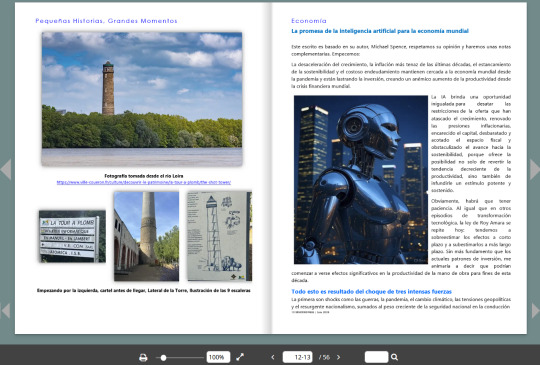Click the title 'La promesa de la inteligencia artificial'
The image size is (540, 365).
coord(380,31)
